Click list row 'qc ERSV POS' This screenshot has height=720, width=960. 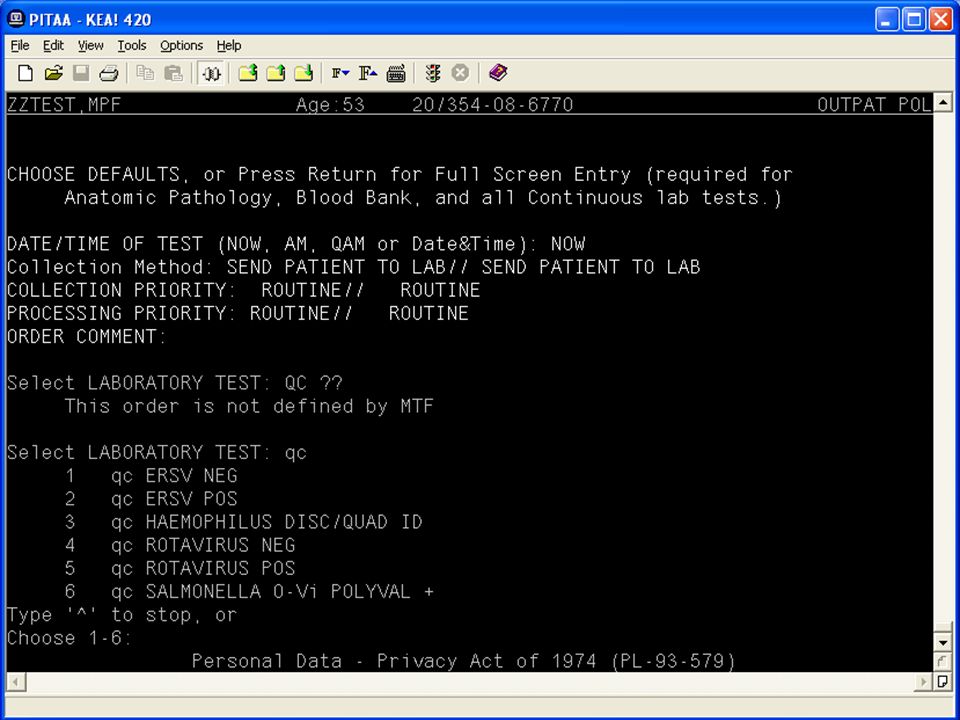[x=151, y=499]
